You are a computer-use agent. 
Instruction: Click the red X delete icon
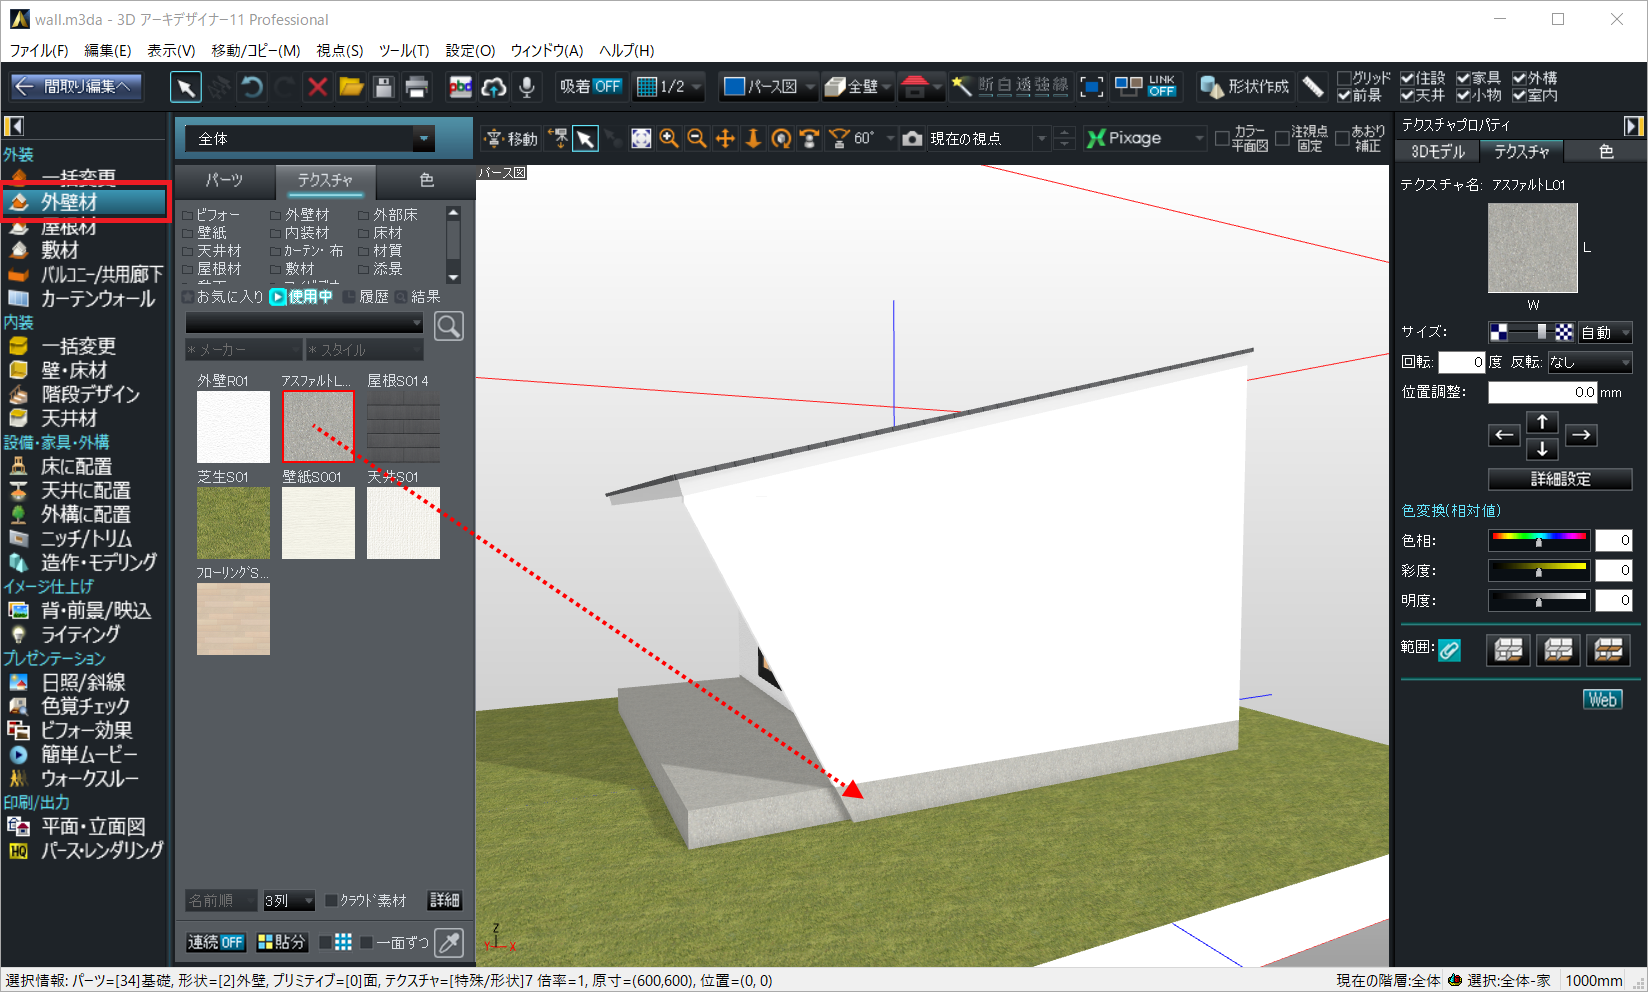click(317, 87)
